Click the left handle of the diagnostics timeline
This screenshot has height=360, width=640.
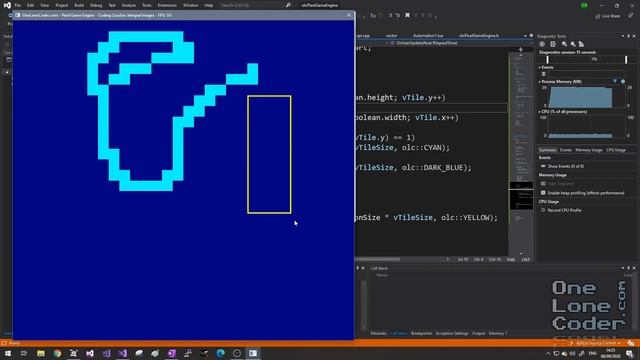547,60
